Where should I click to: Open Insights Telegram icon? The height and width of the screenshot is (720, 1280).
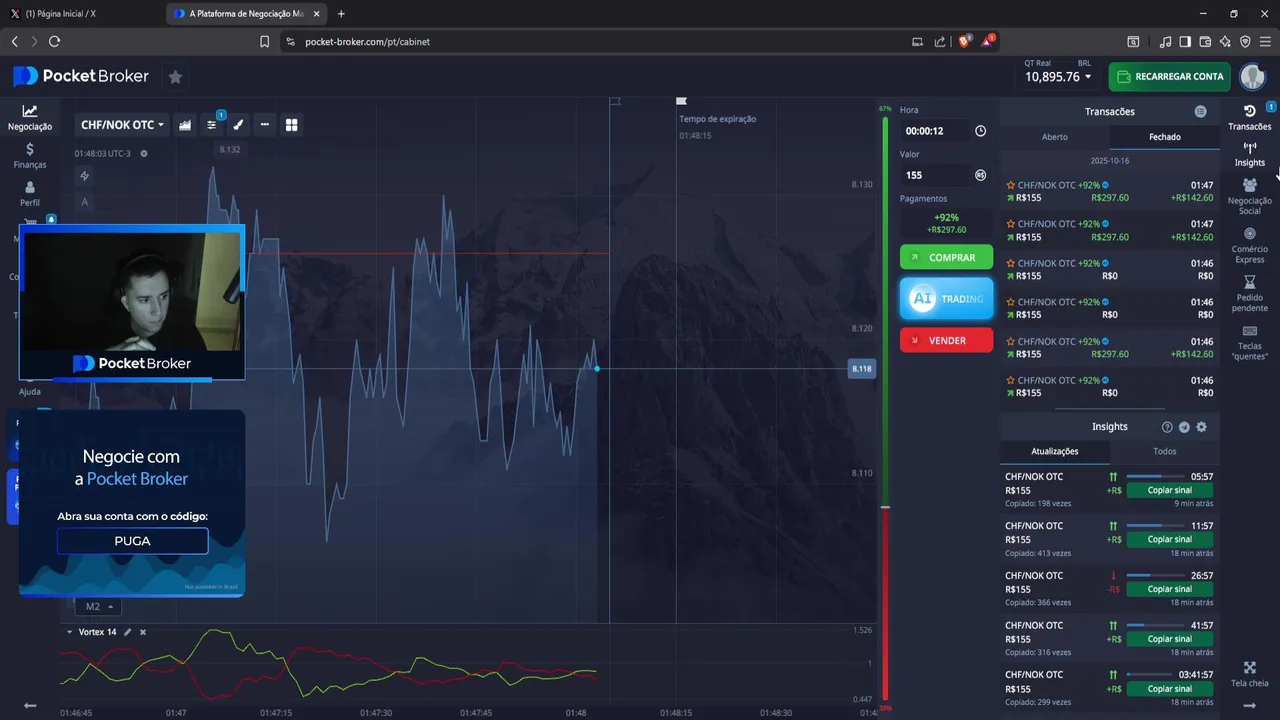[x=1184, y=427]
